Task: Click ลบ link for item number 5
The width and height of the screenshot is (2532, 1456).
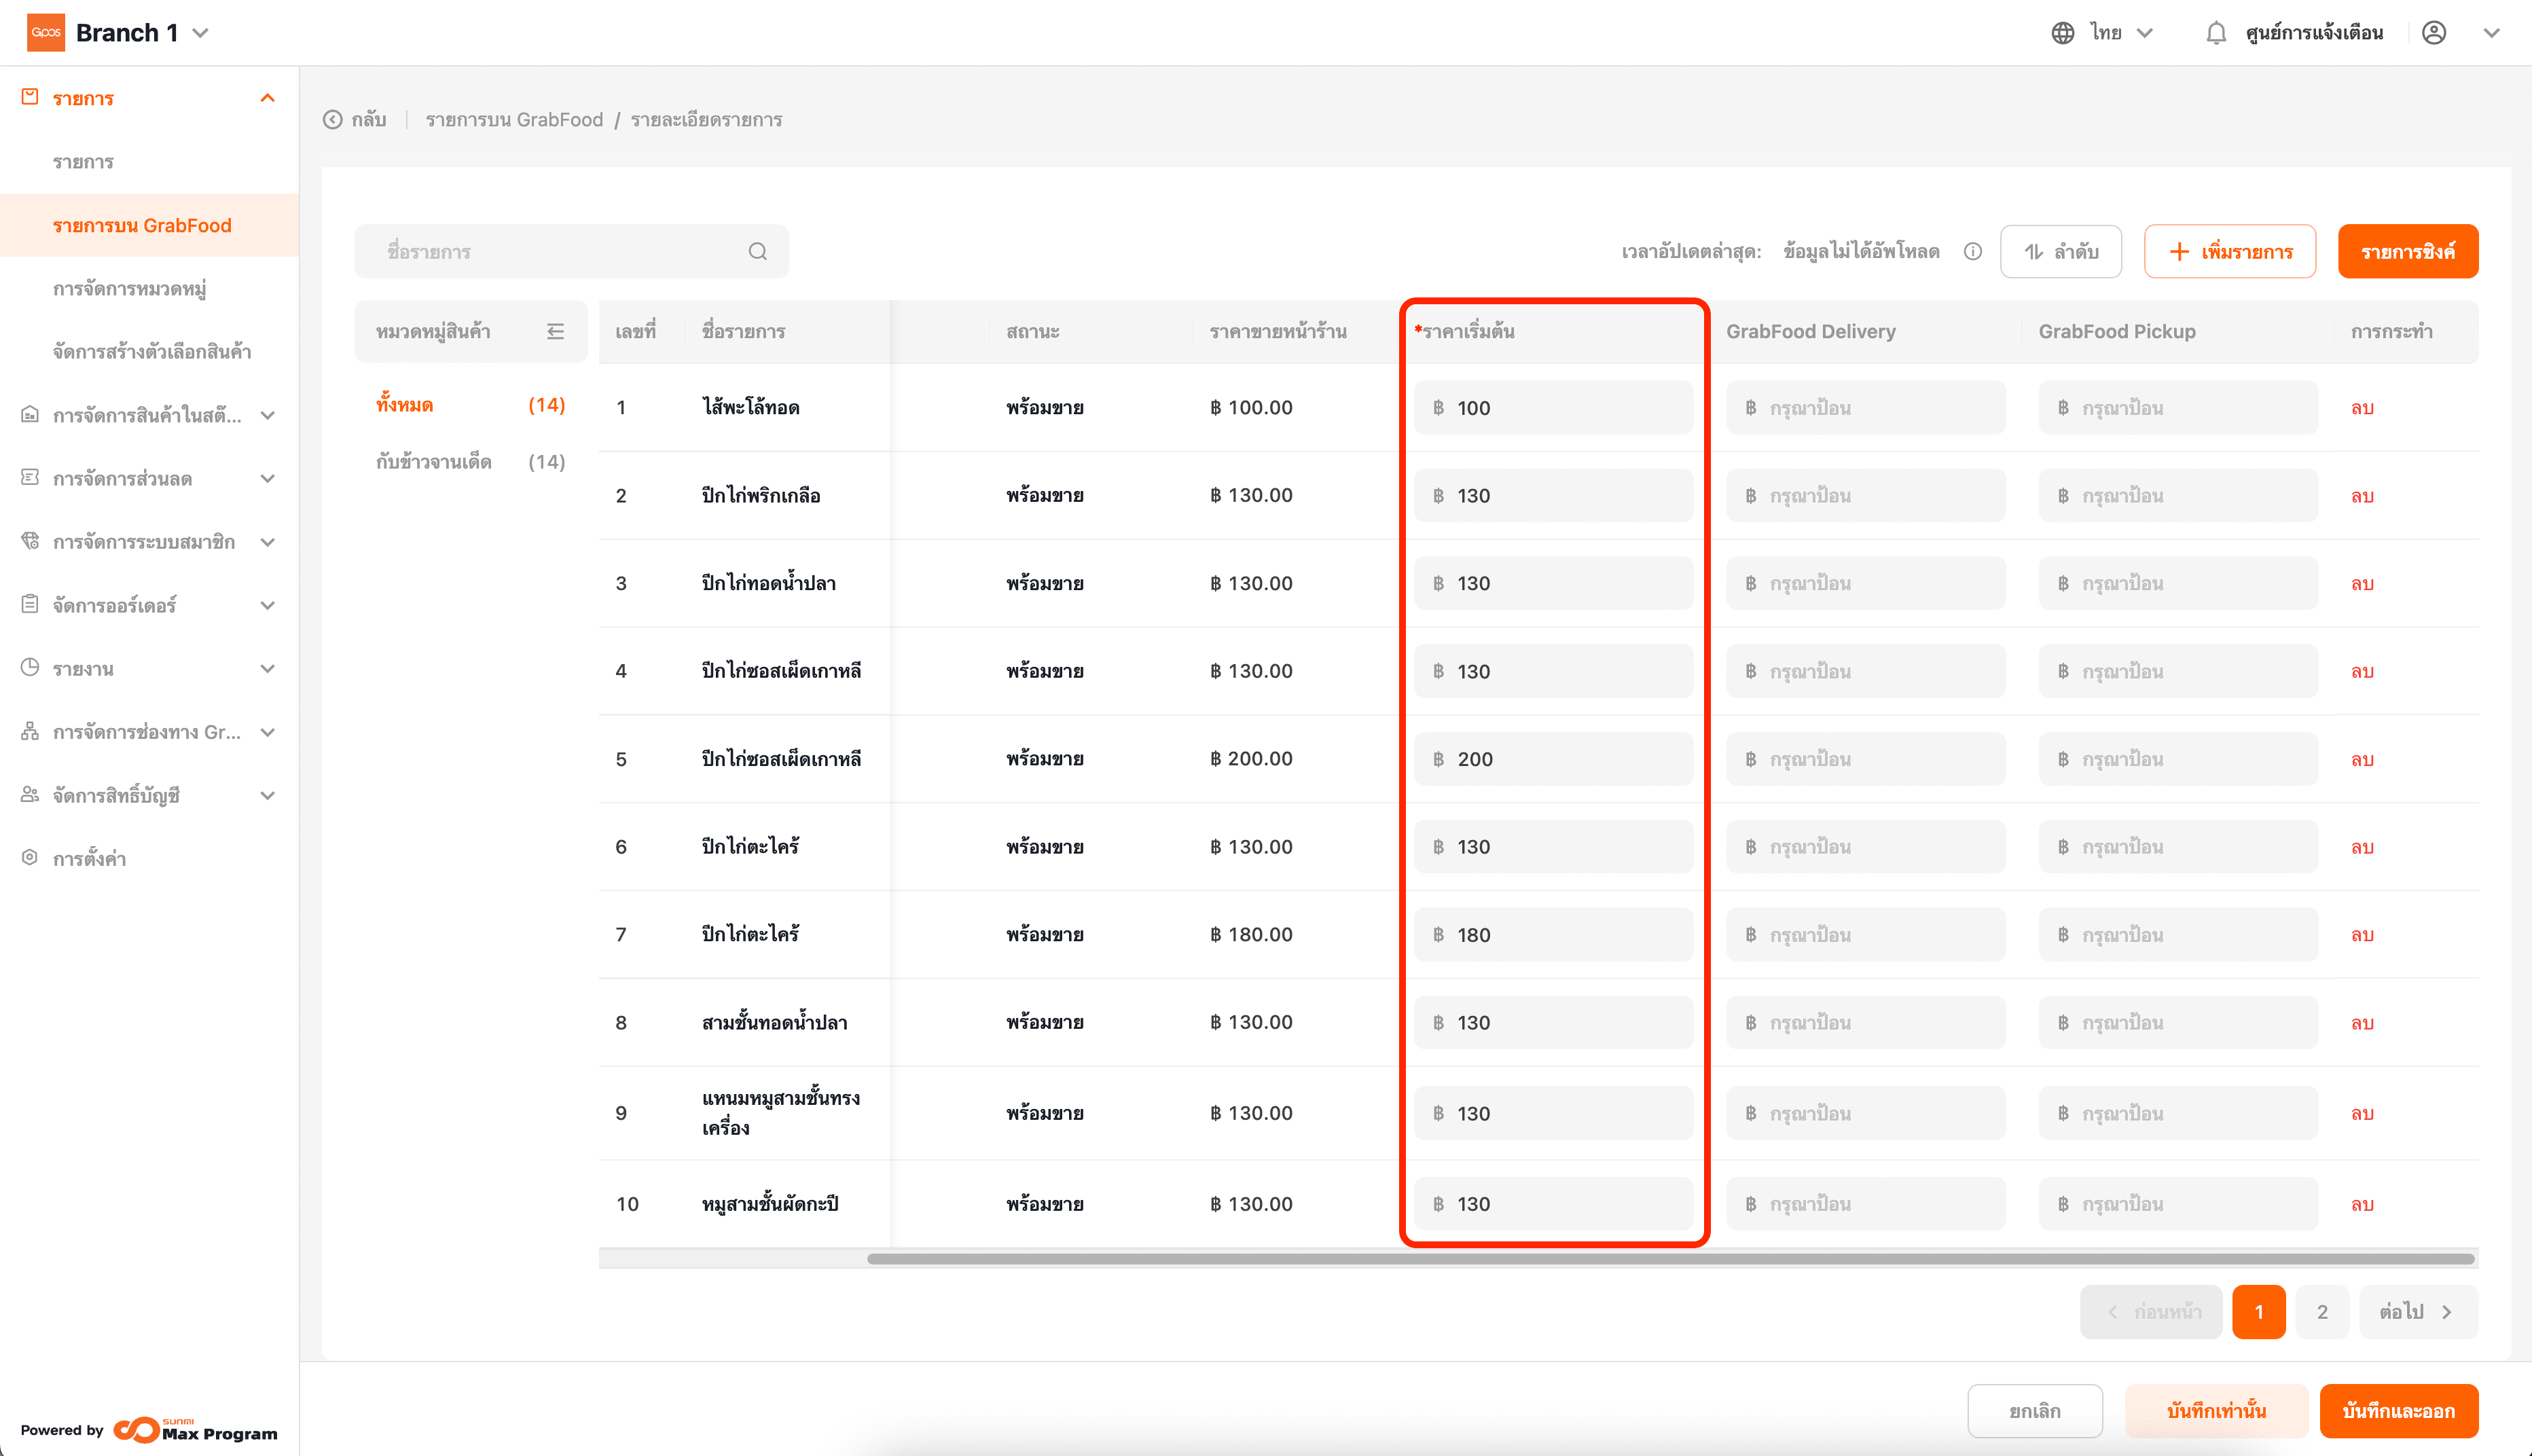Action: coord(2361,759)
